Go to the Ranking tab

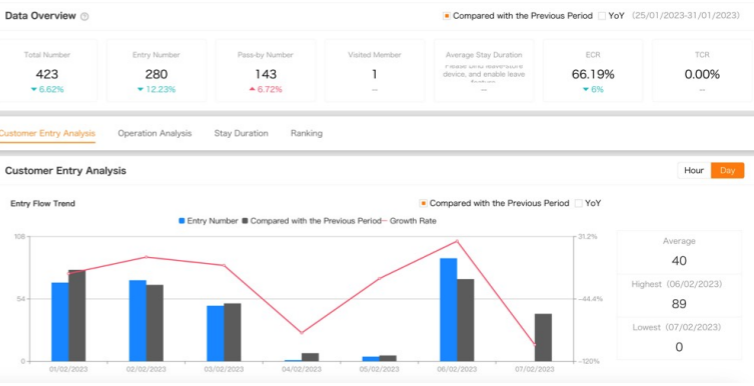click(306, 133)
